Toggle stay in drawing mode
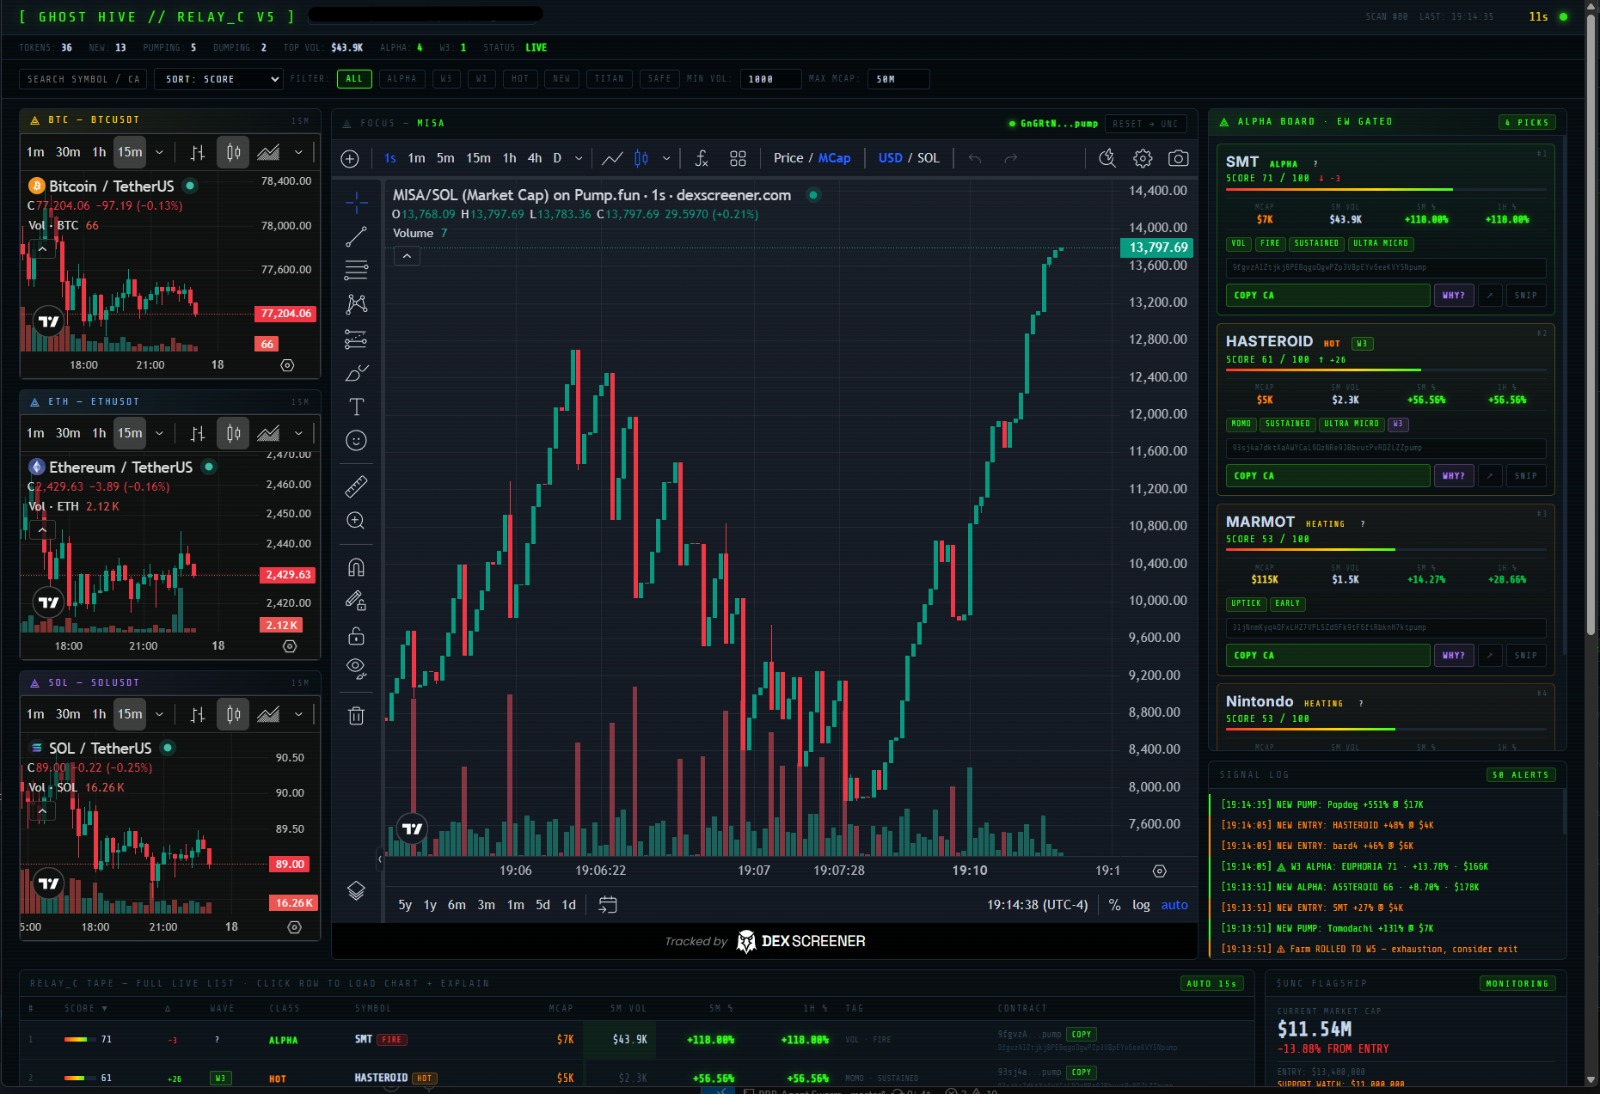Viewport: 1600px width, 1094px height. pyautogui.click(x=356, y=601)
